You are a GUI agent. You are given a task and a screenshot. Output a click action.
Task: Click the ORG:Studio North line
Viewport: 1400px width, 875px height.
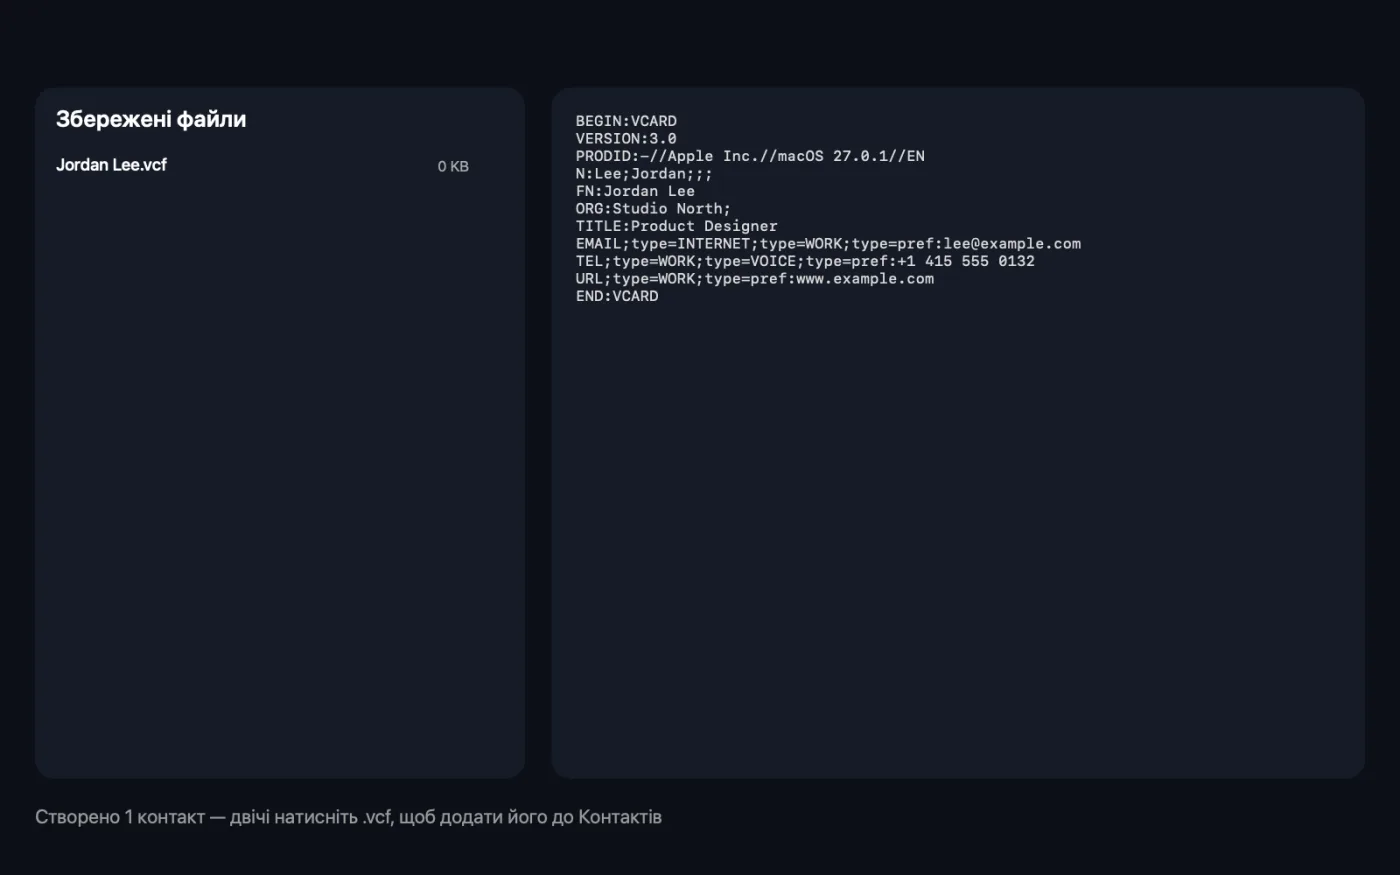pos(653,209)
